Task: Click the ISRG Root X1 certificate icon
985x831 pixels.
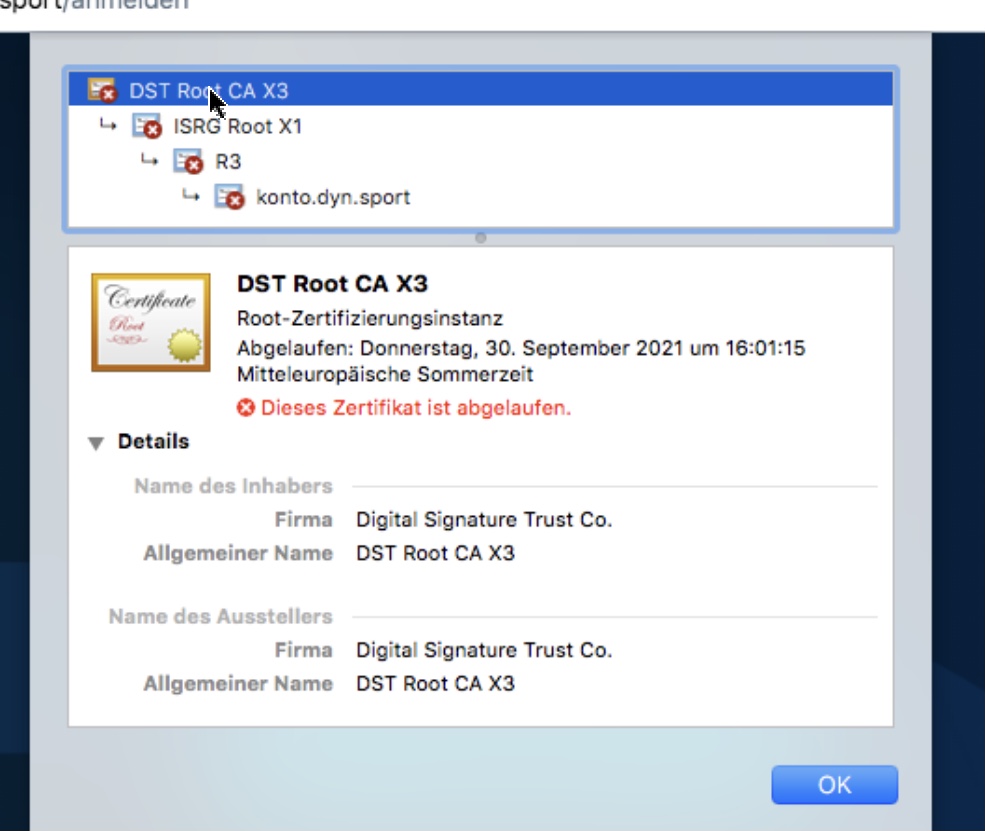Action: pos(146,127)
